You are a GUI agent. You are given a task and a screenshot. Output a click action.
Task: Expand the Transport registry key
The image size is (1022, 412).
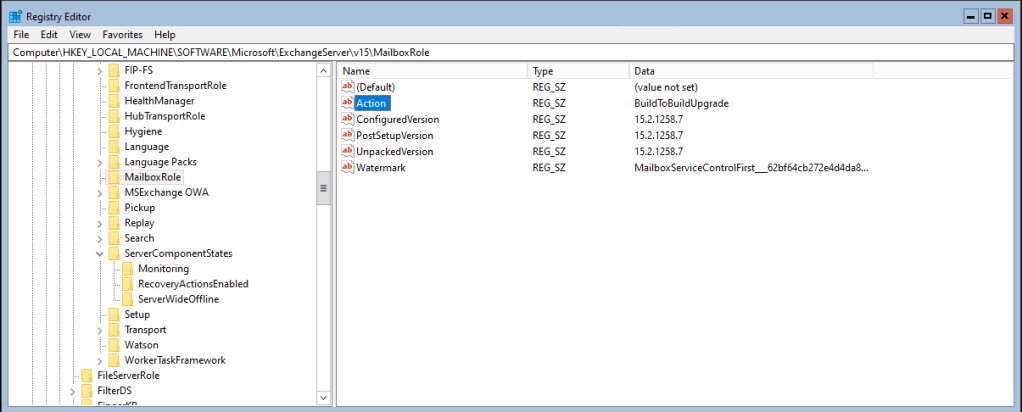(x=99, y=330)
